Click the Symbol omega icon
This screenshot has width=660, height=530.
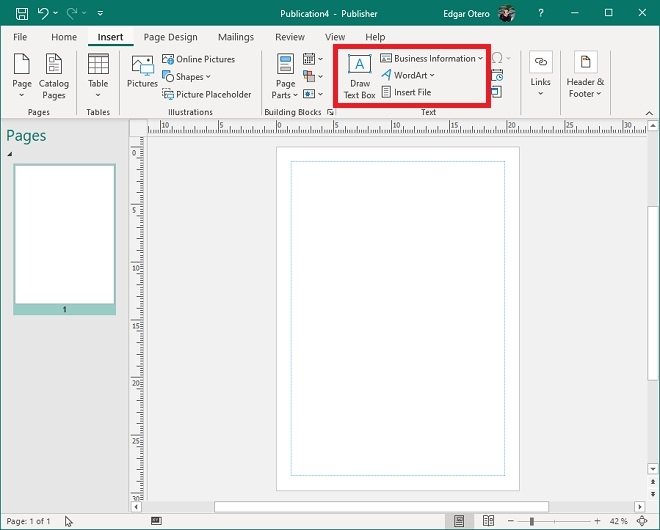(498, 58)
